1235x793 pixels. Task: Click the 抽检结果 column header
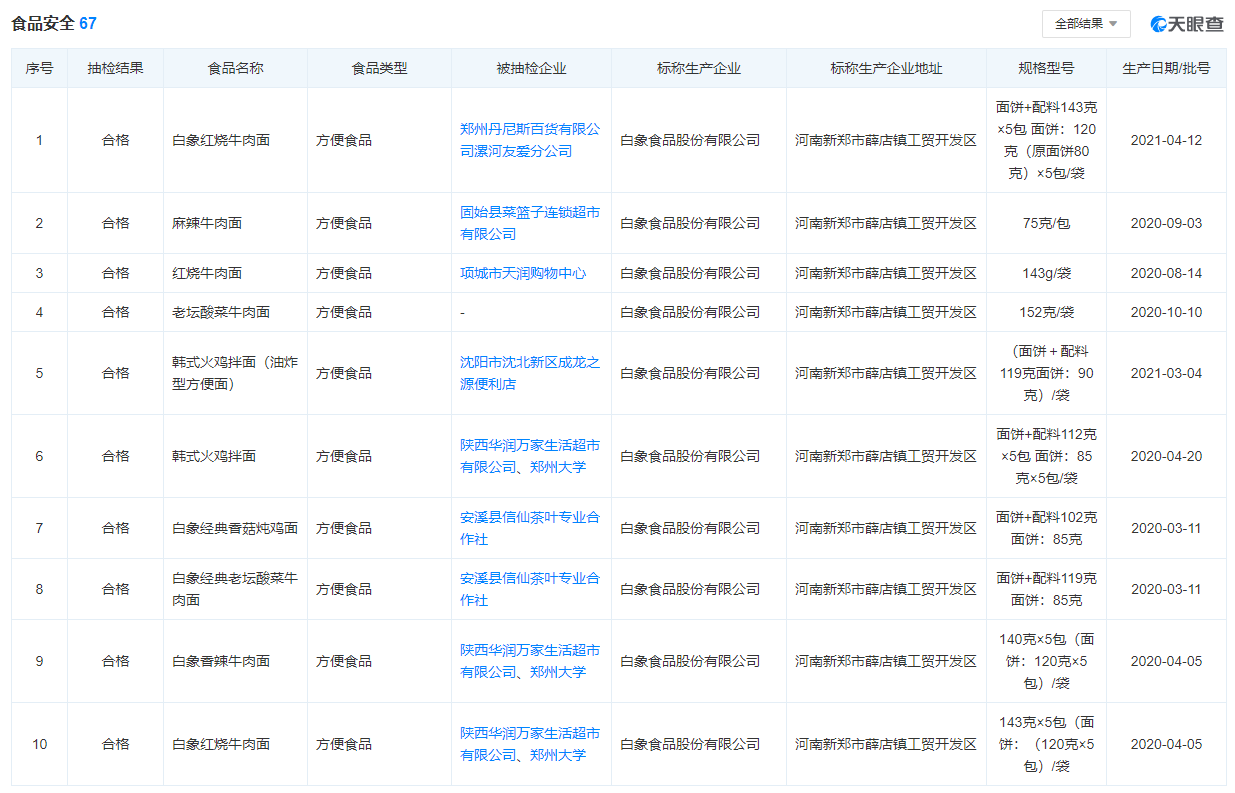[x=115, y=67]
